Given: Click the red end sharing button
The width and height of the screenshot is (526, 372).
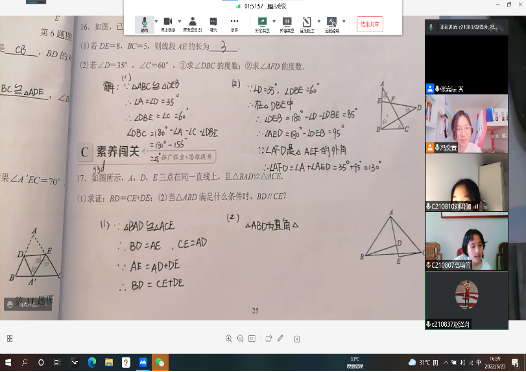Looking at the screenshot, I should 370,24.
